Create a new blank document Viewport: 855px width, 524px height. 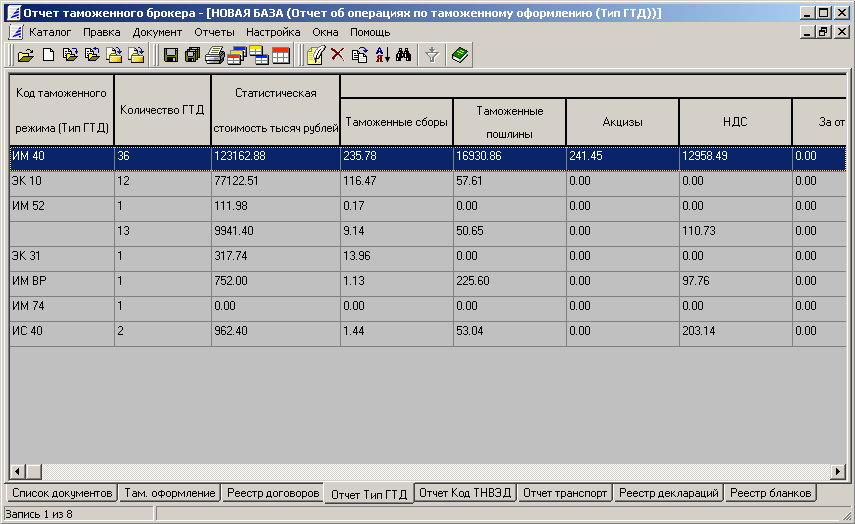(47, 56)
